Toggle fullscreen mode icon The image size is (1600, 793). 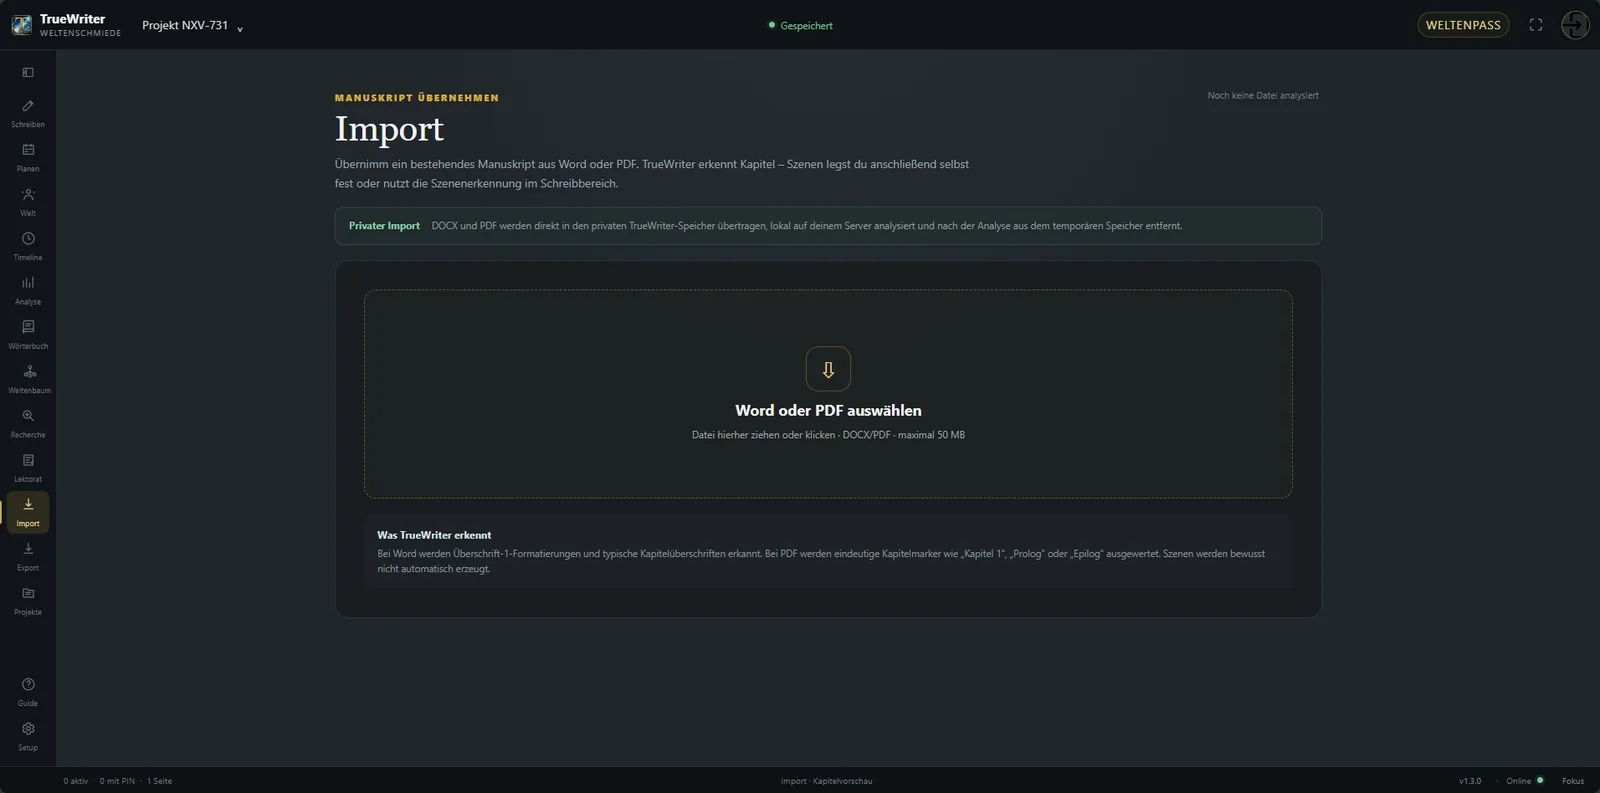(x=1536, y=25)
